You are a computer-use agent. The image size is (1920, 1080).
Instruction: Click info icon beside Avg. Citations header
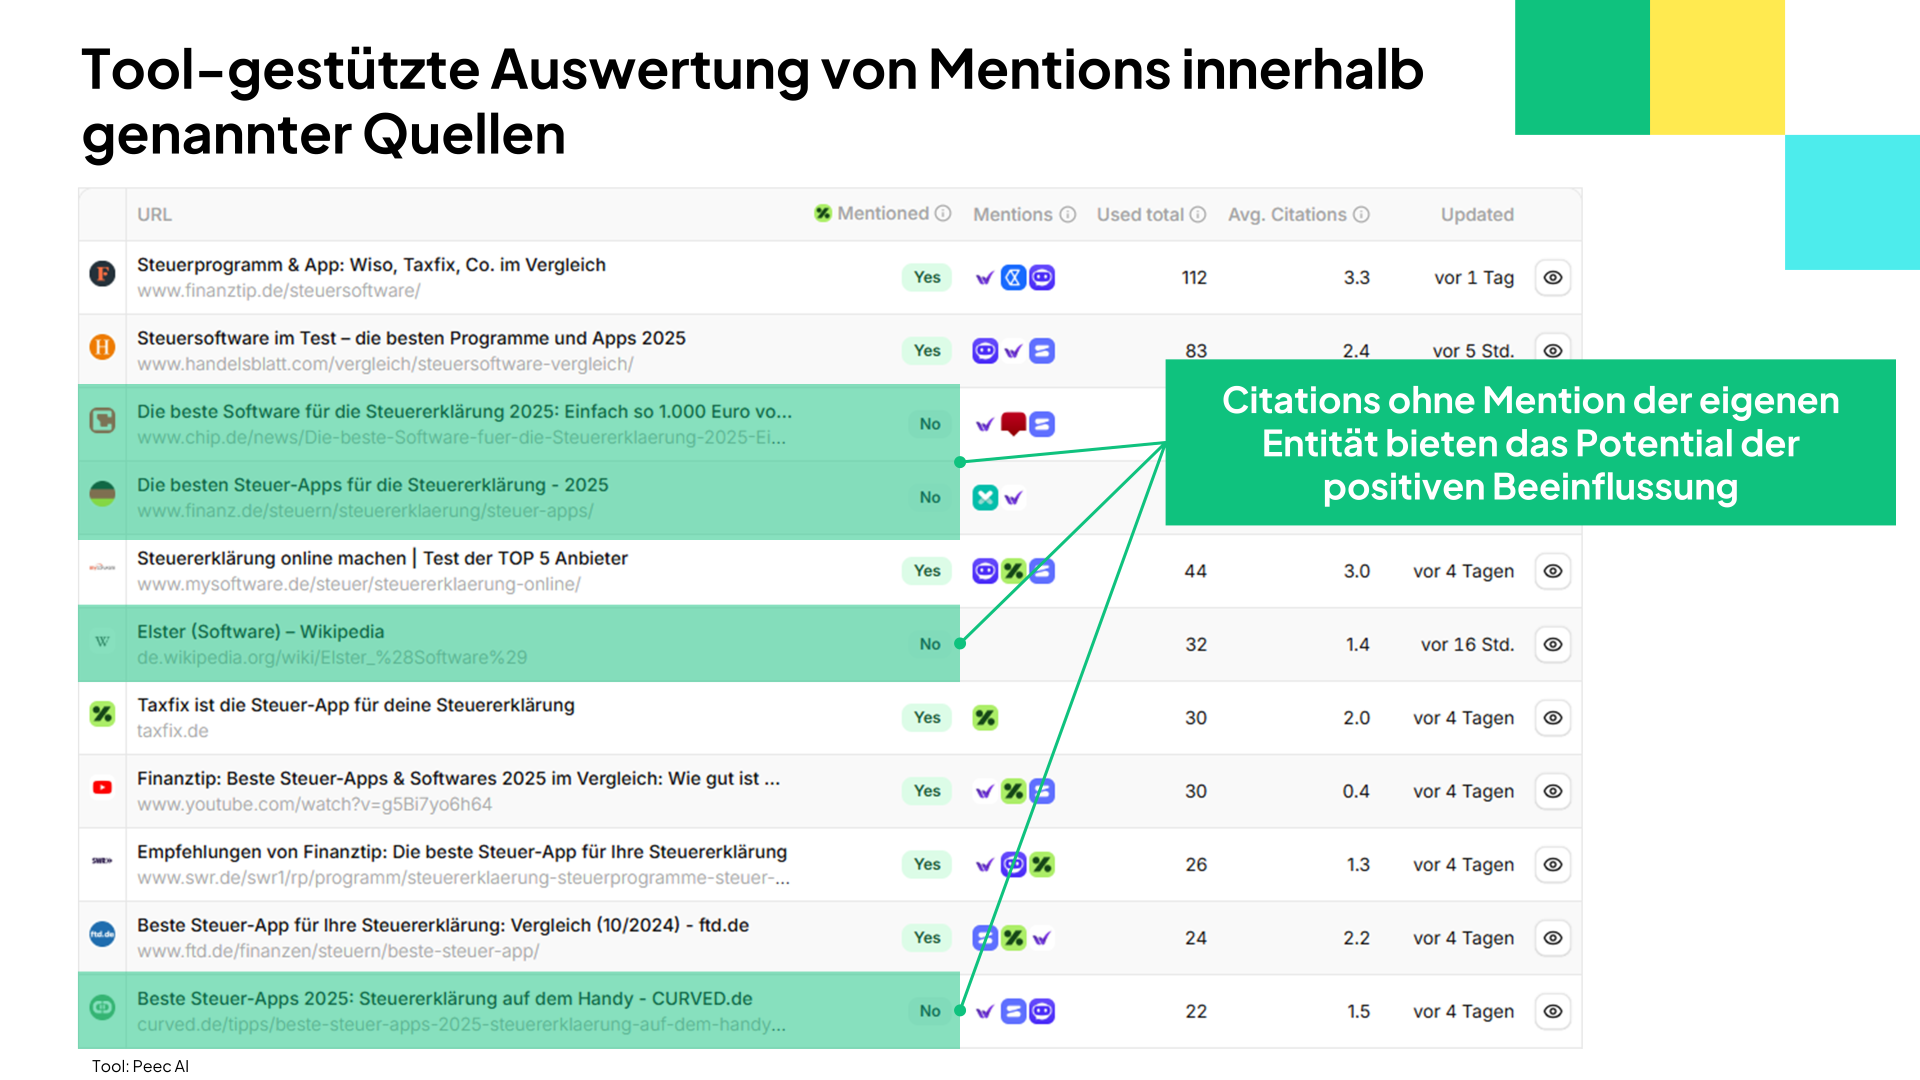(1361, 215)
